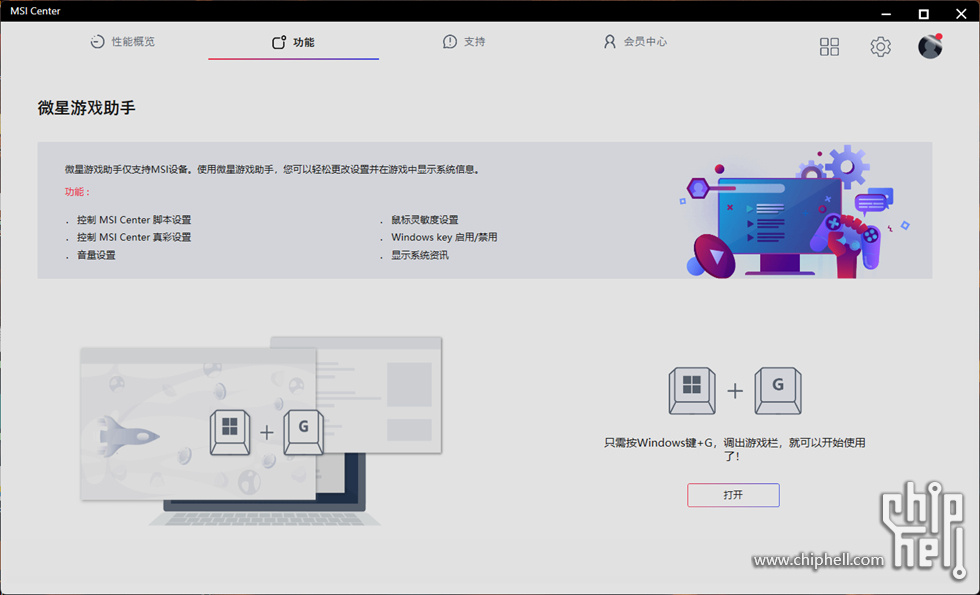Click the 功能 tab icon
The image size is (980, 595).
point(279,42)
